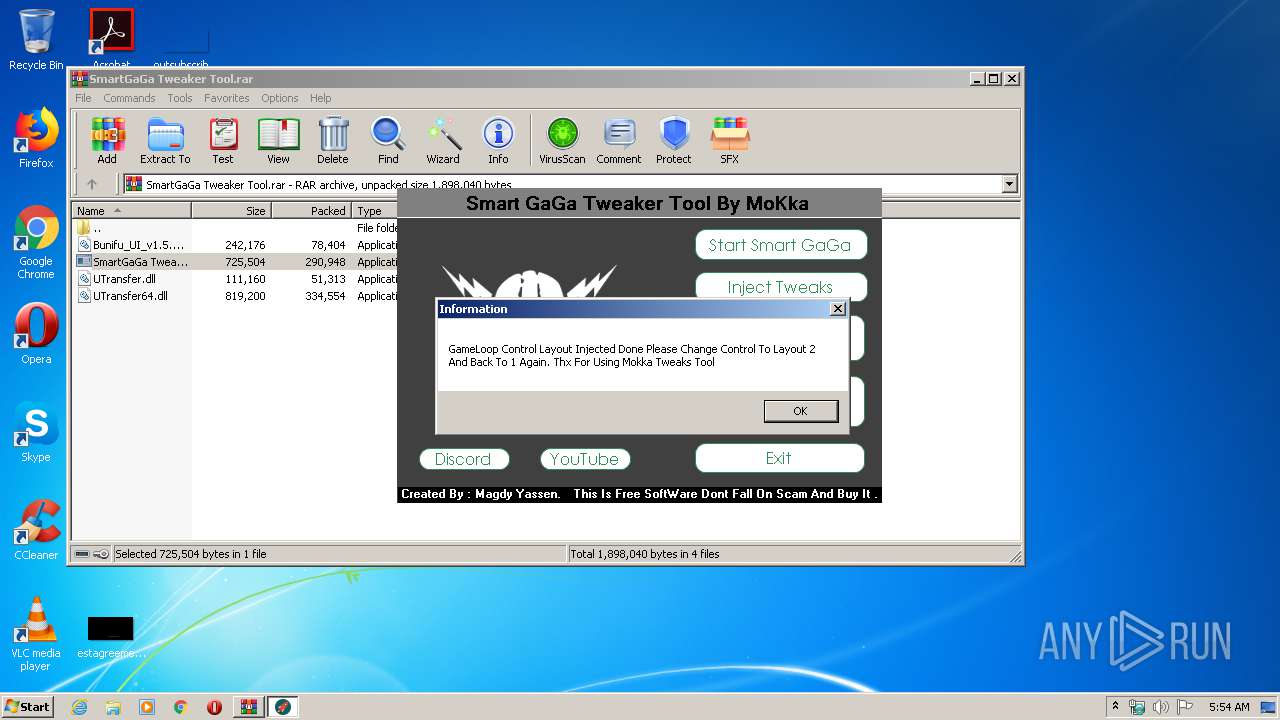Sort files by Packed column header
The image size is (1280, 720).
coord(311,211)
